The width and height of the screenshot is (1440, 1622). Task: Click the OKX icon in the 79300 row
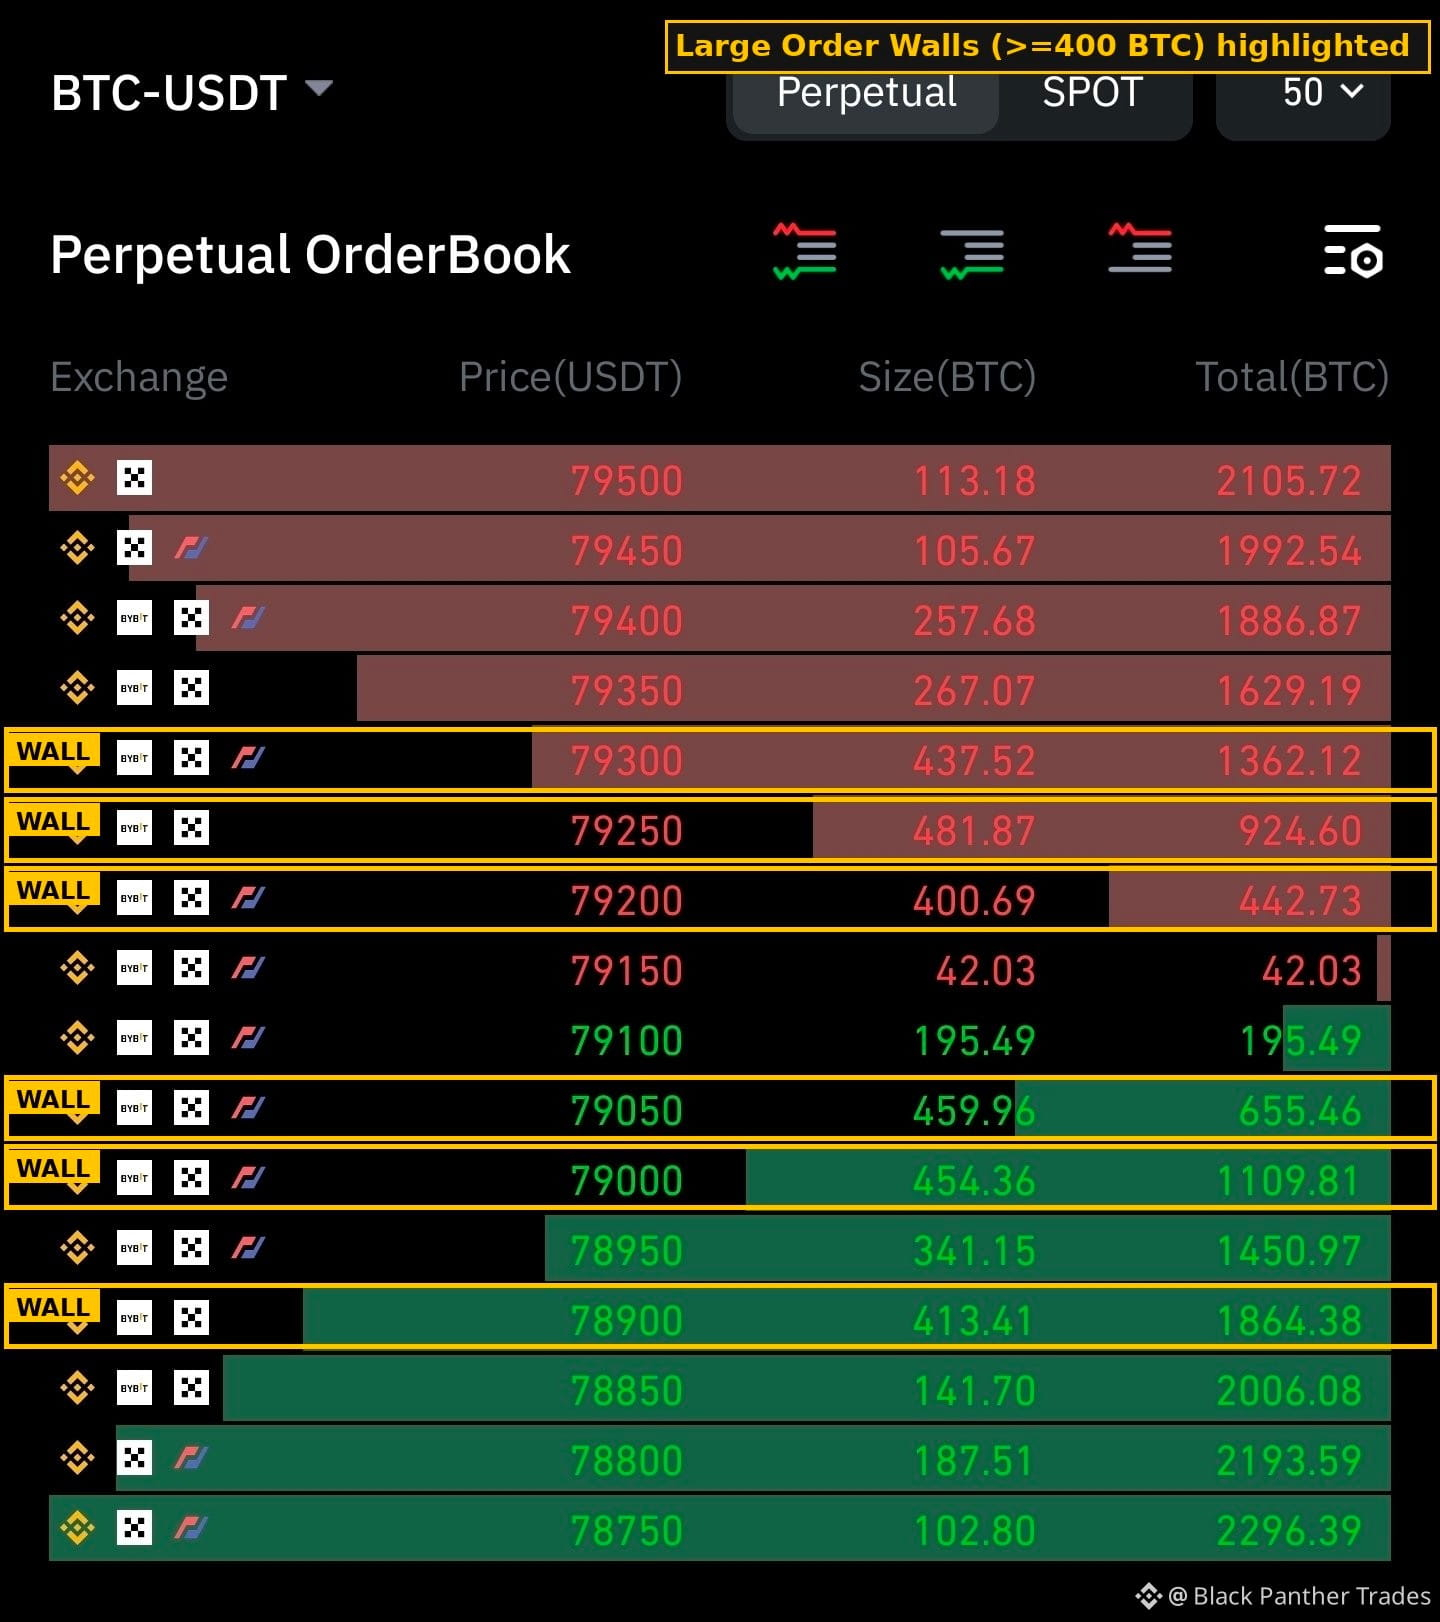pos(191,758)
